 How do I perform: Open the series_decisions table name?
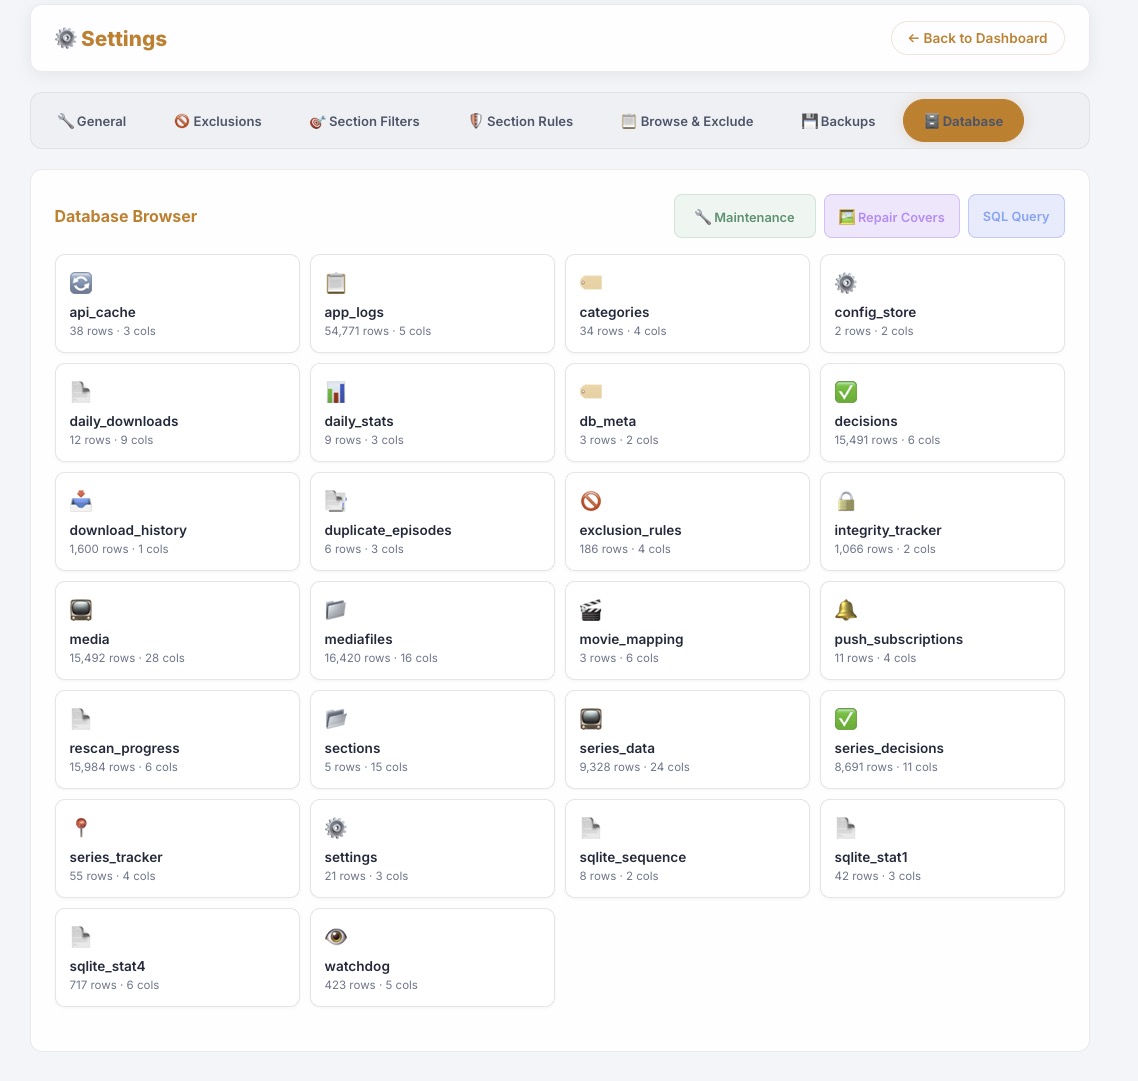[x=889, y=748]
